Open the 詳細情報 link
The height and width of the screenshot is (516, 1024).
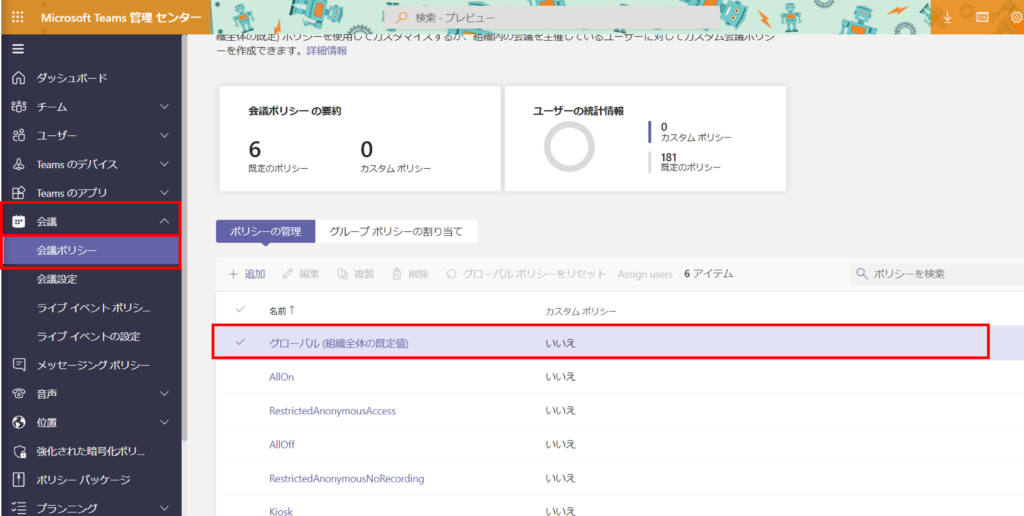pyautogui.click(x=326, y=50)
